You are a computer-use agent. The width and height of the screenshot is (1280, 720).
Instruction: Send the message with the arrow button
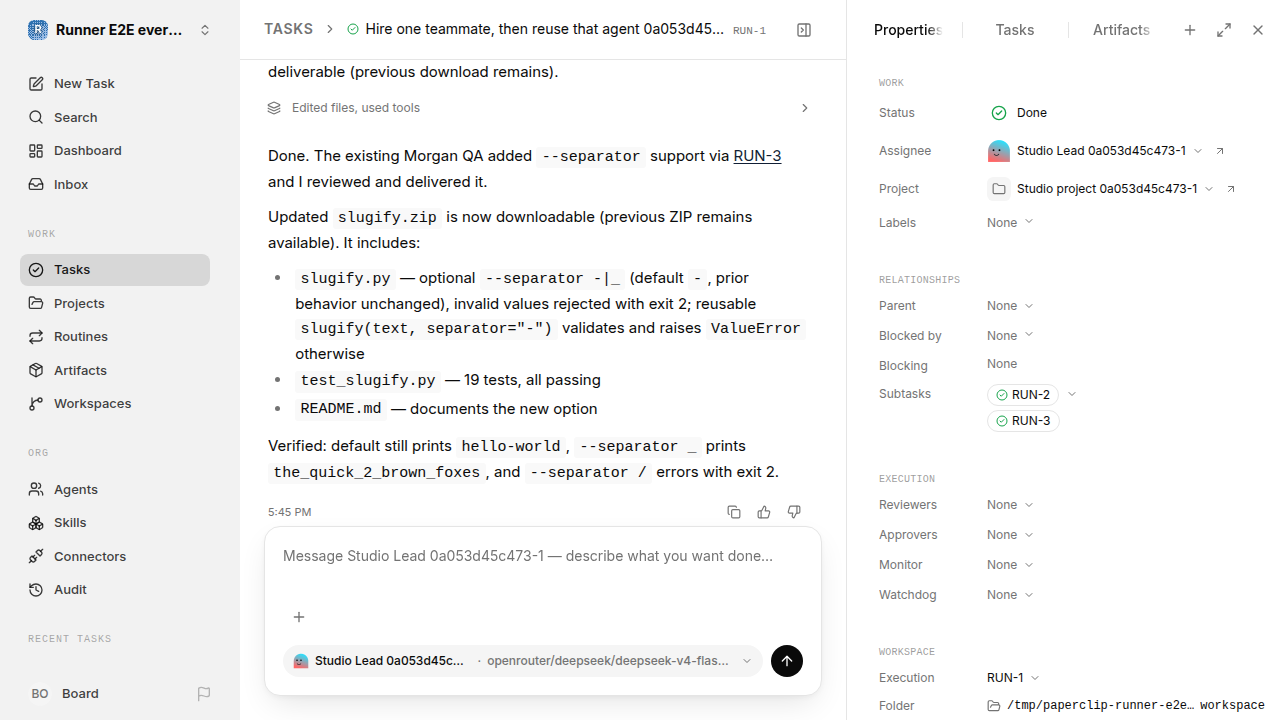tap(787, 661)
